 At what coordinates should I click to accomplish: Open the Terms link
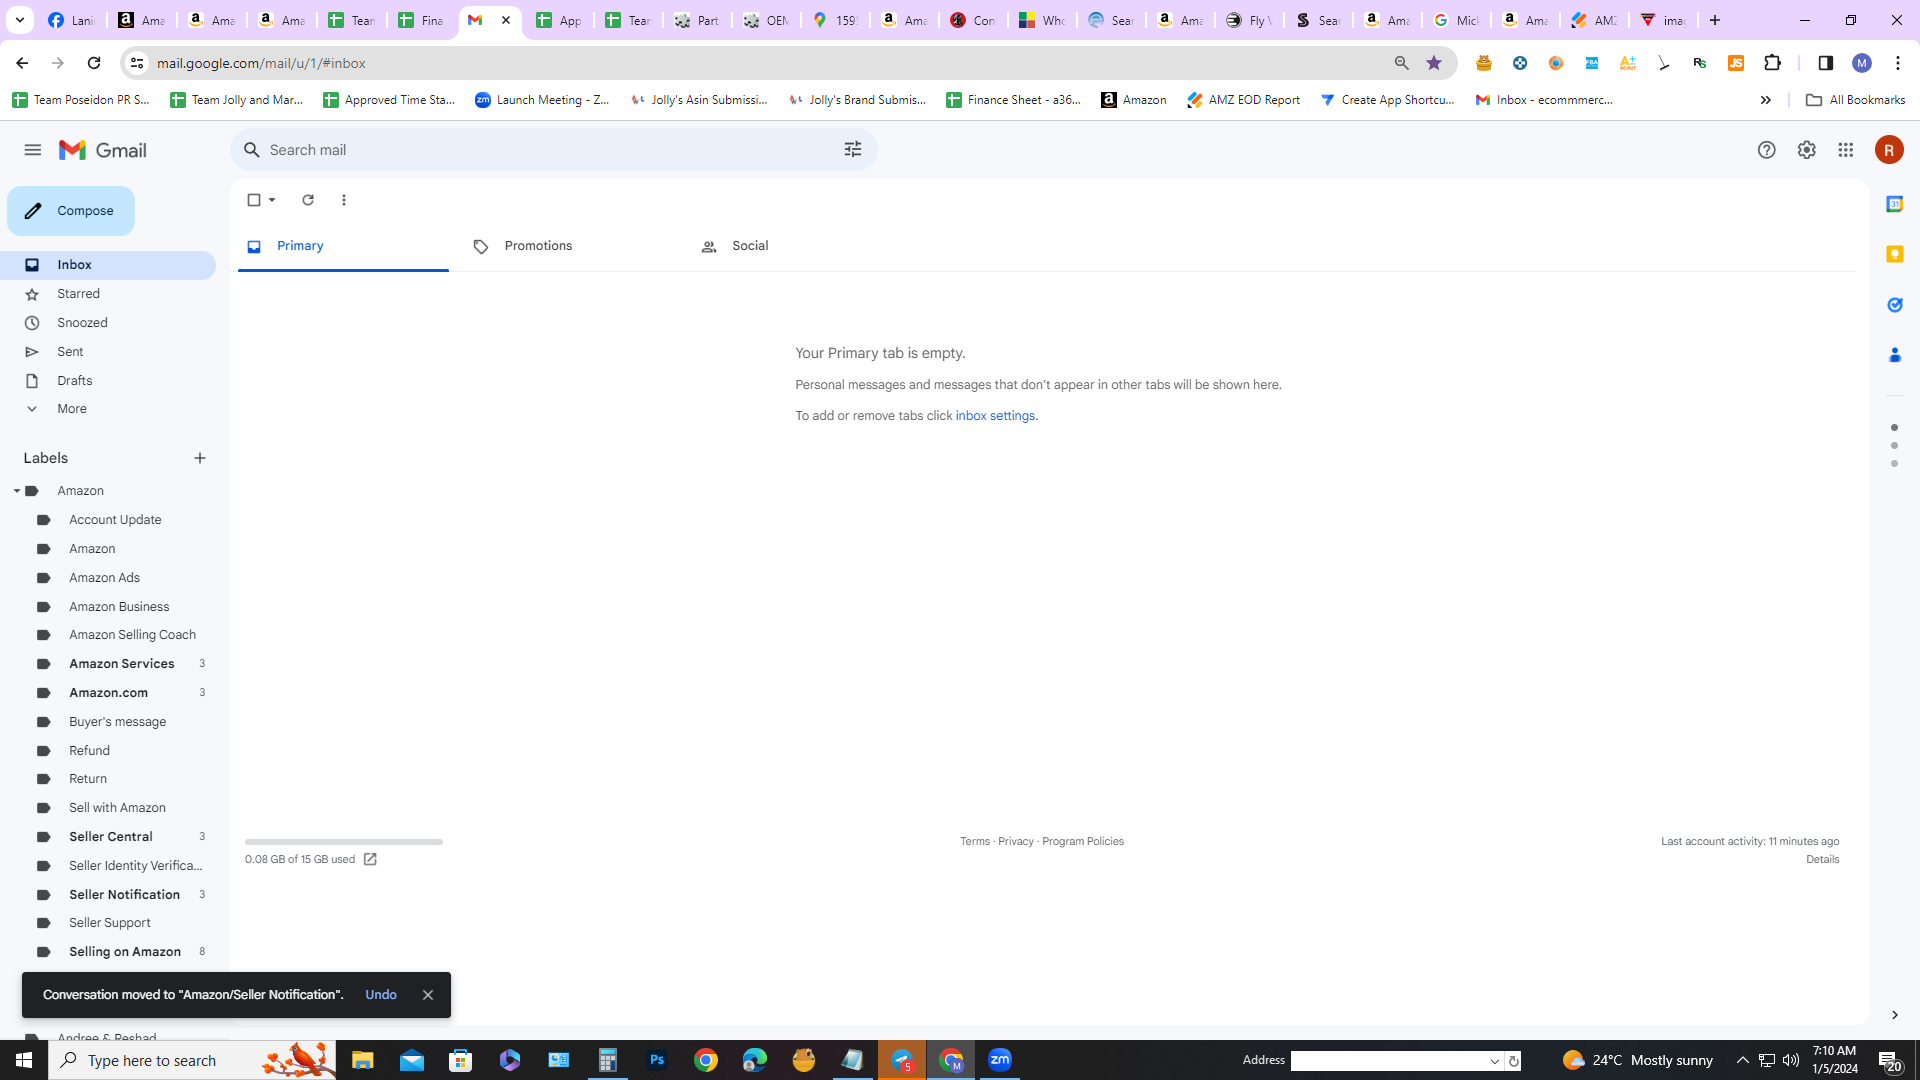coord(975,842)
